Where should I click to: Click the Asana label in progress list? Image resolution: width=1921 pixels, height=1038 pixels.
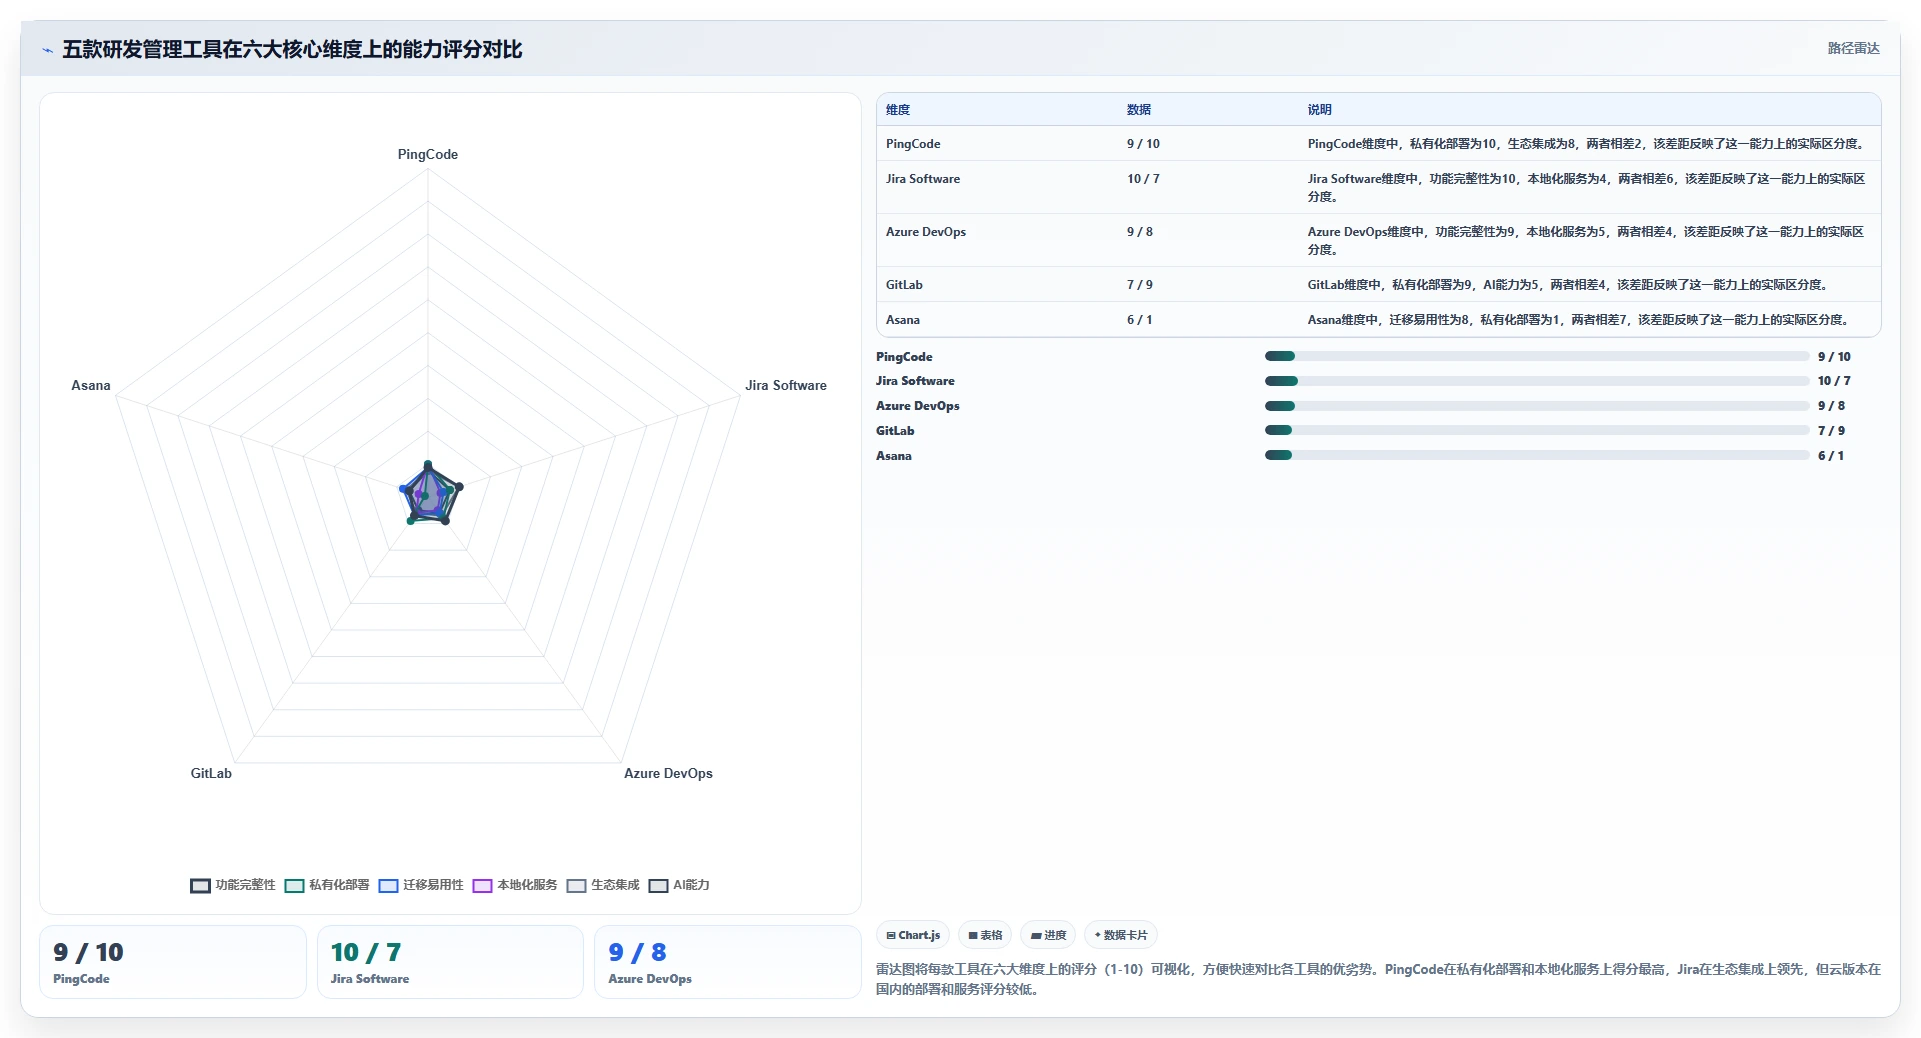click(894, 456)
